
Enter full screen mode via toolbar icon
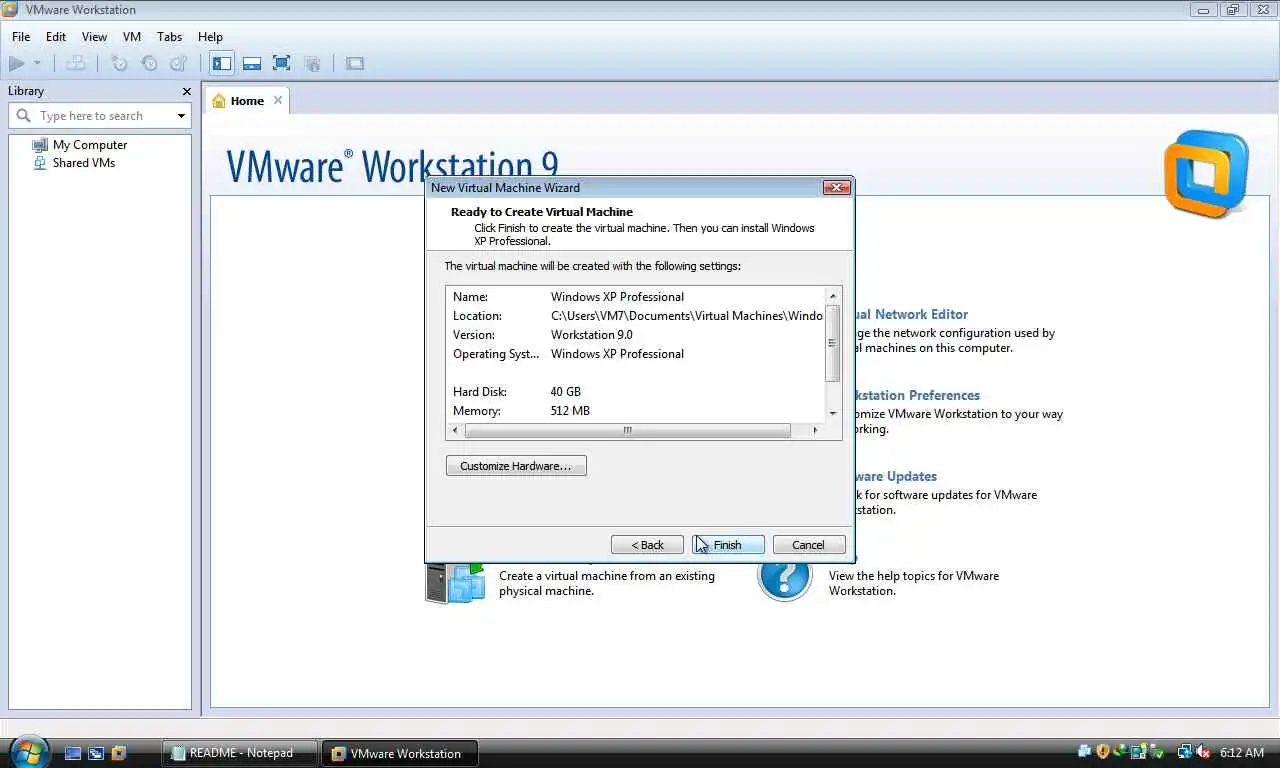(x=282, y=63)
